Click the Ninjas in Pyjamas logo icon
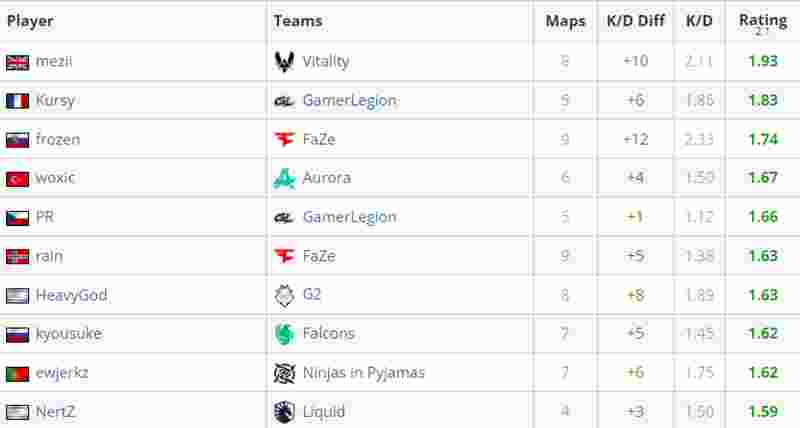The width and height of the screenshot is (800, 428). 284,373
